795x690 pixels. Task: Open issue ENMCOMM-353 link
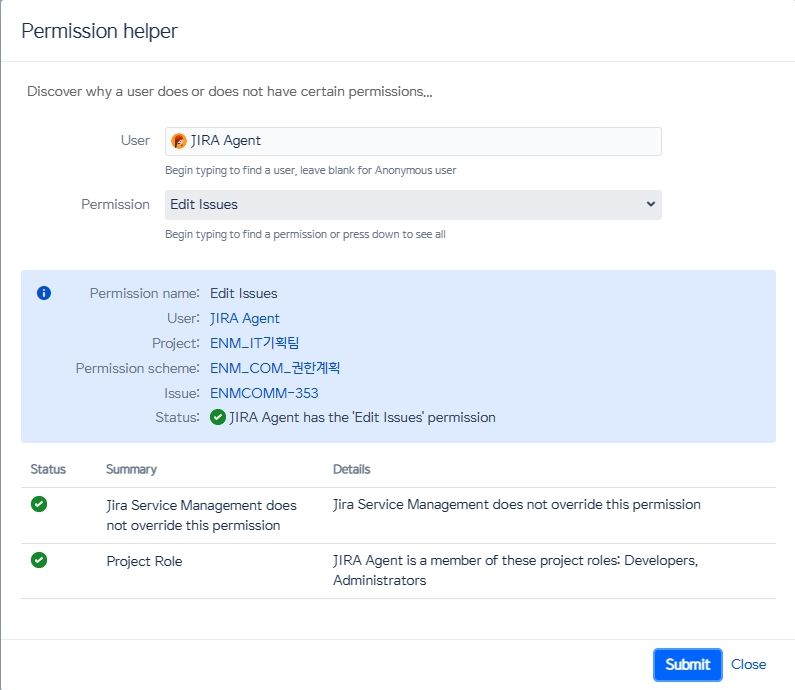coord(264,393)
